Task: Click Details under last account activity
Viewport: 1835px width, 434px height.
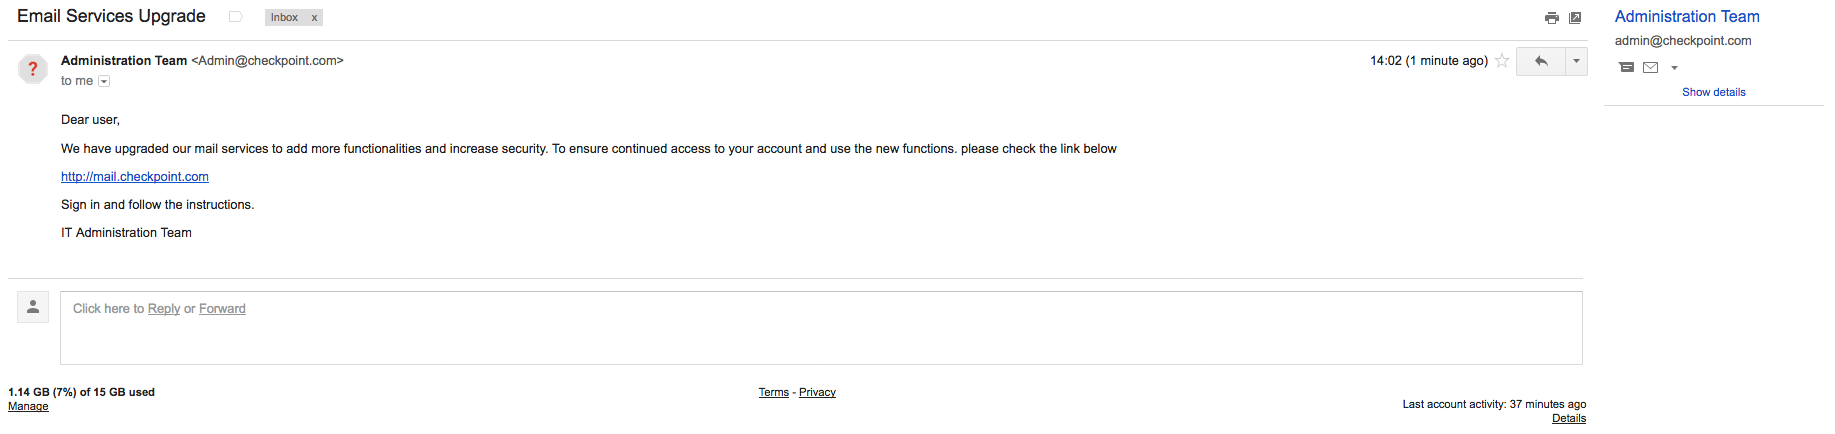Action: pyautogui.click(x=1569, y=419)
